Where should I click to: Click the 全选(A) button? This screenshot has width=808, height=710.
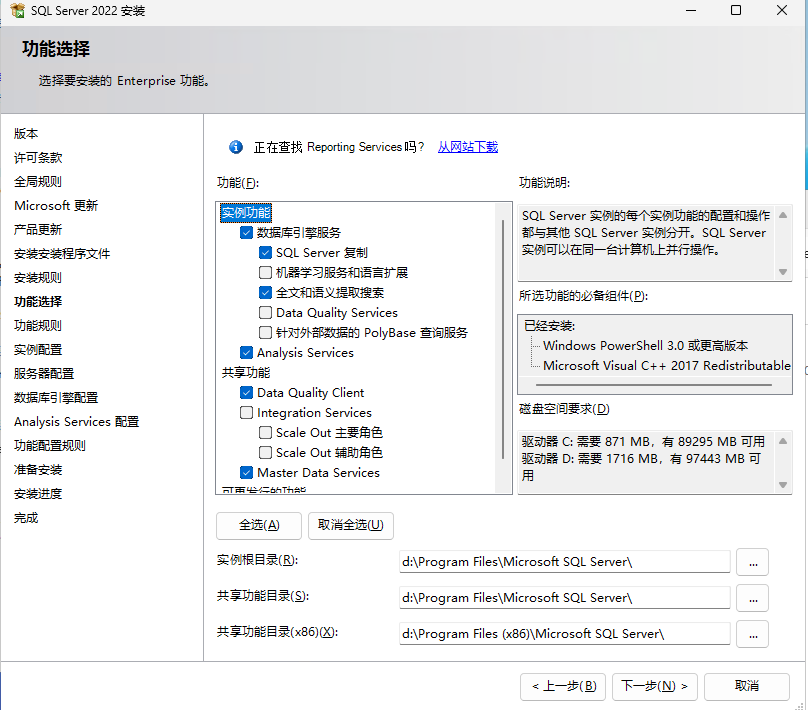259,526
